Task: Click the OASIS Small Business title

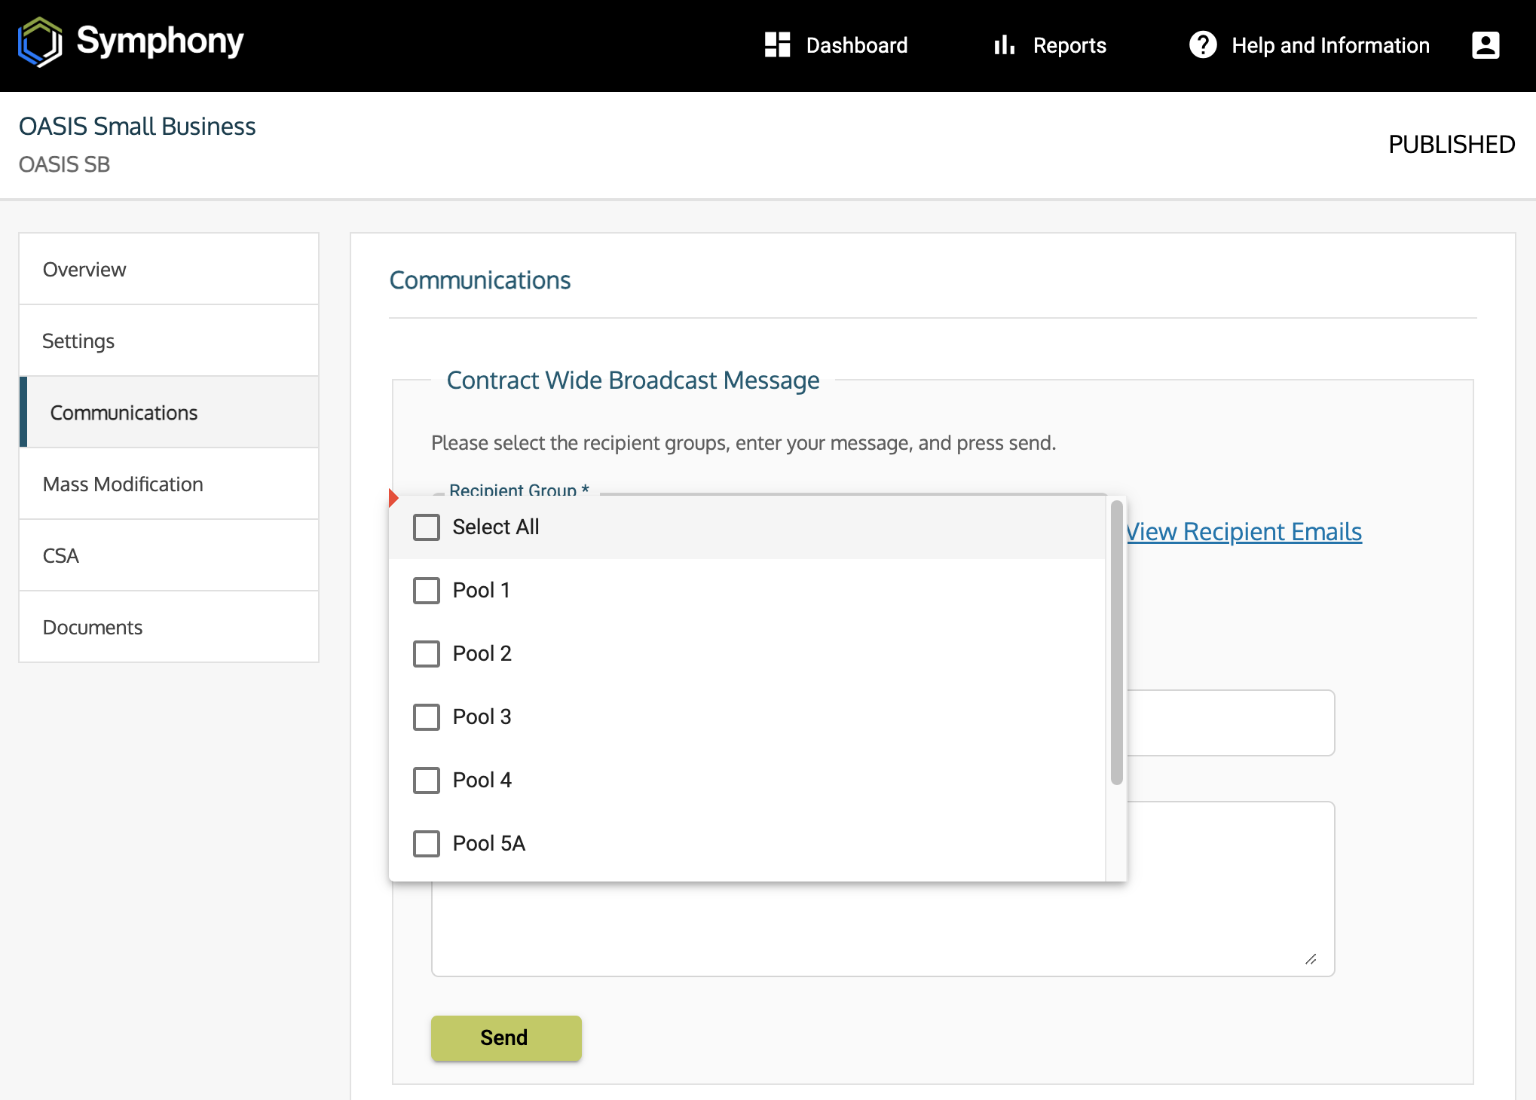Action: (x=137, y=126)
